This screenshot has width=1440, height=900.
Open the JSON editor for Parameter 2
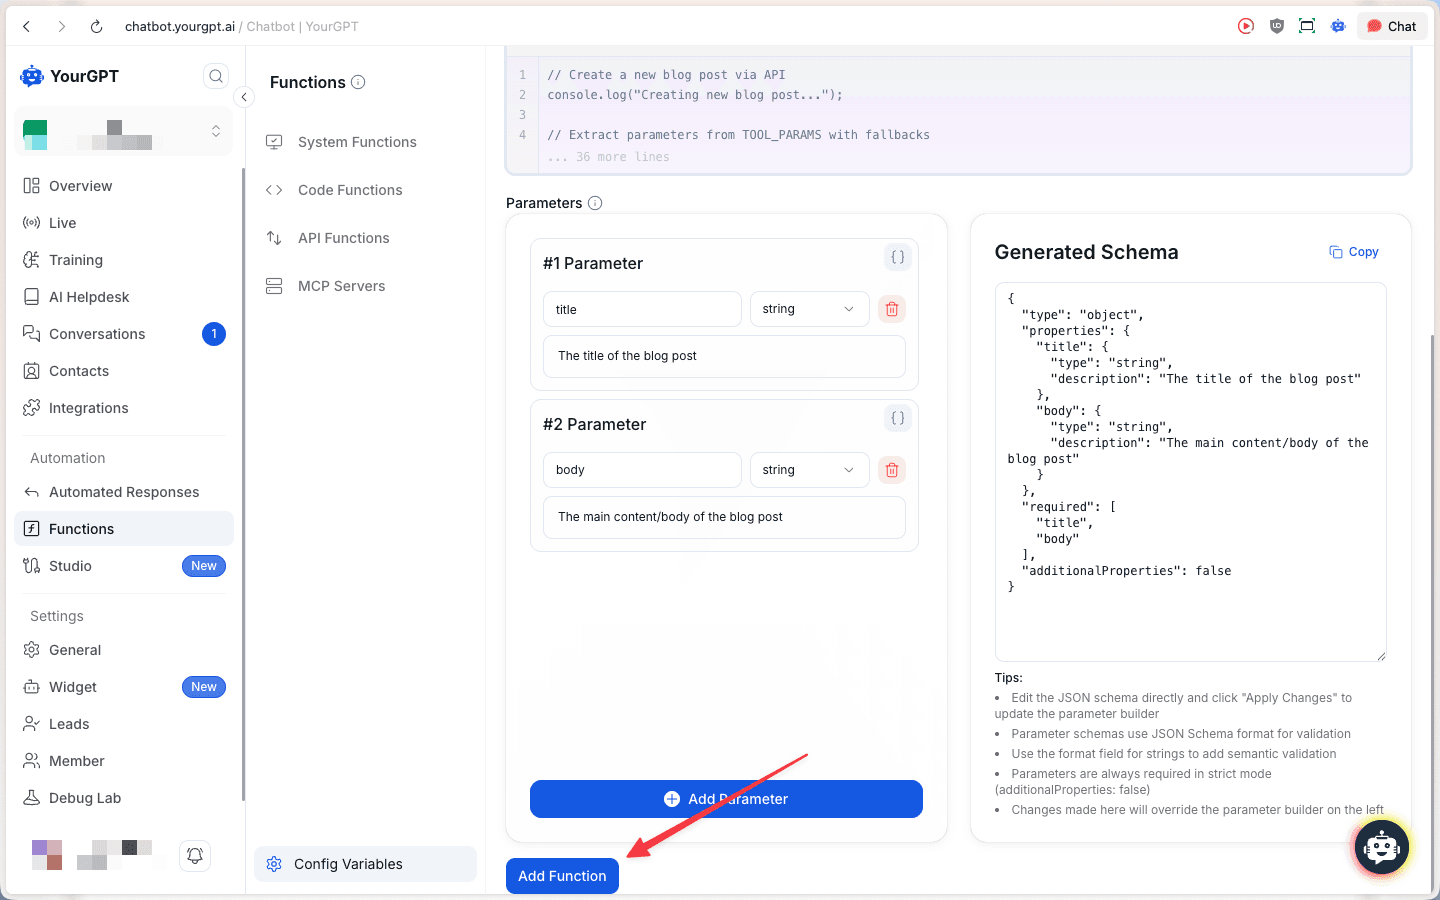(x=897, y=418)
